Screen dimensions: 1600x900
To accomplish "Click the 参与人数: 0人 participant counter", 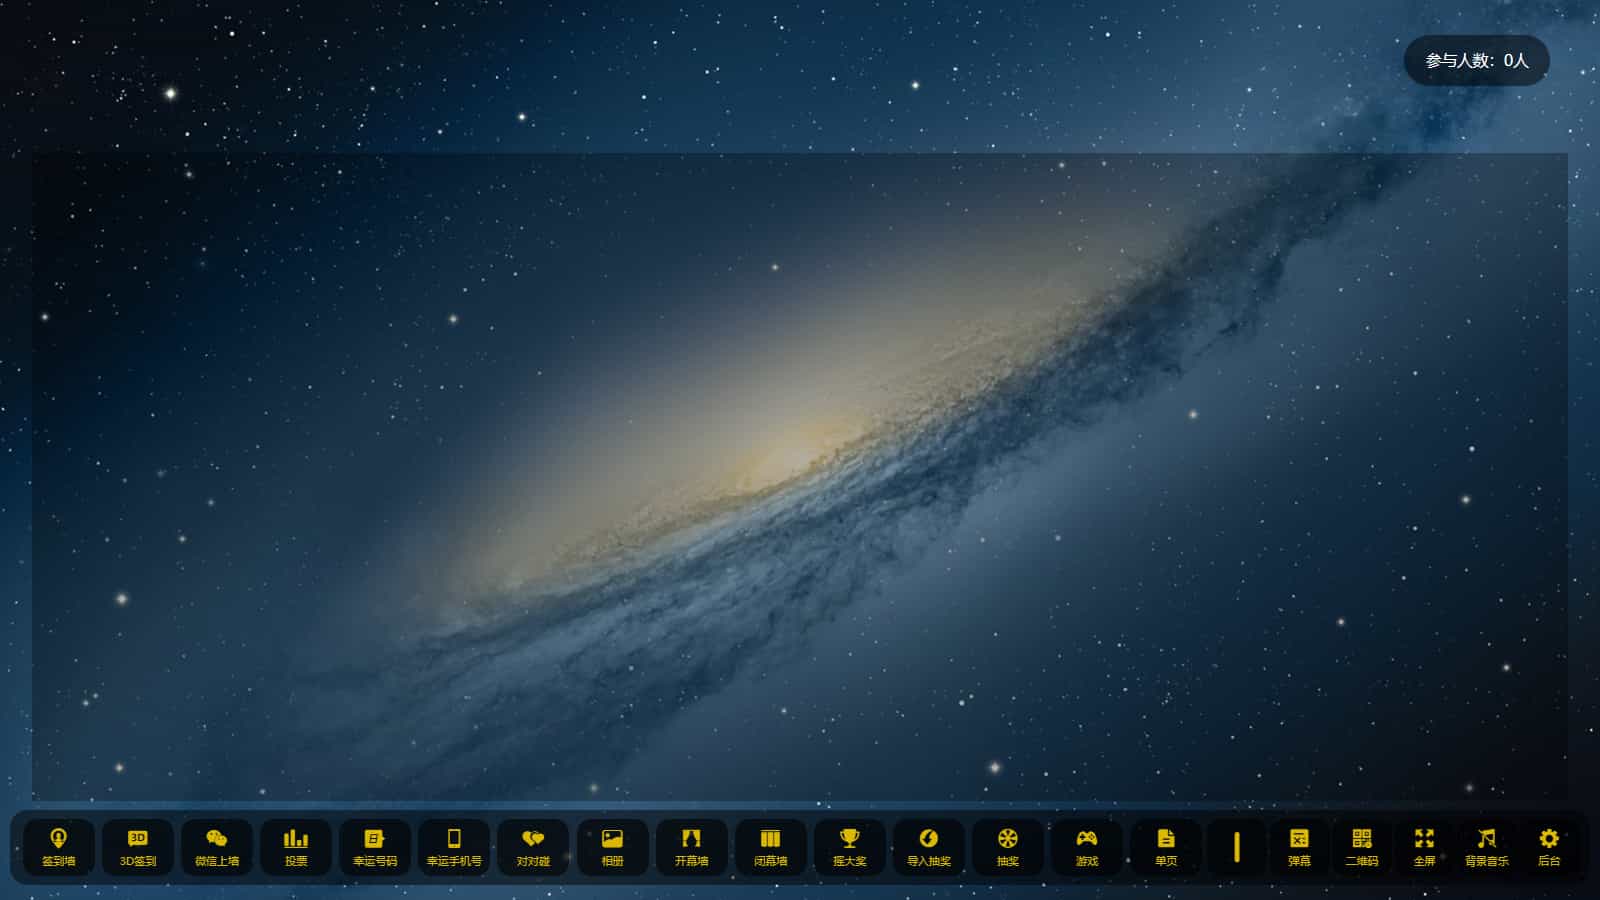I will coord(1477,61).
